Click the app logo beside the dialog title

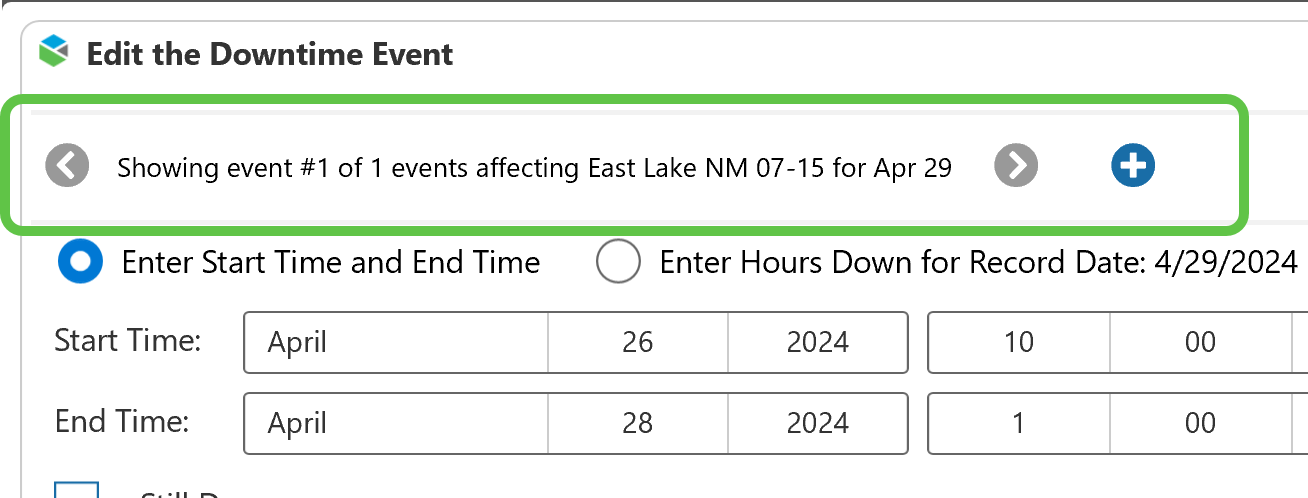[x=53, y=51]
